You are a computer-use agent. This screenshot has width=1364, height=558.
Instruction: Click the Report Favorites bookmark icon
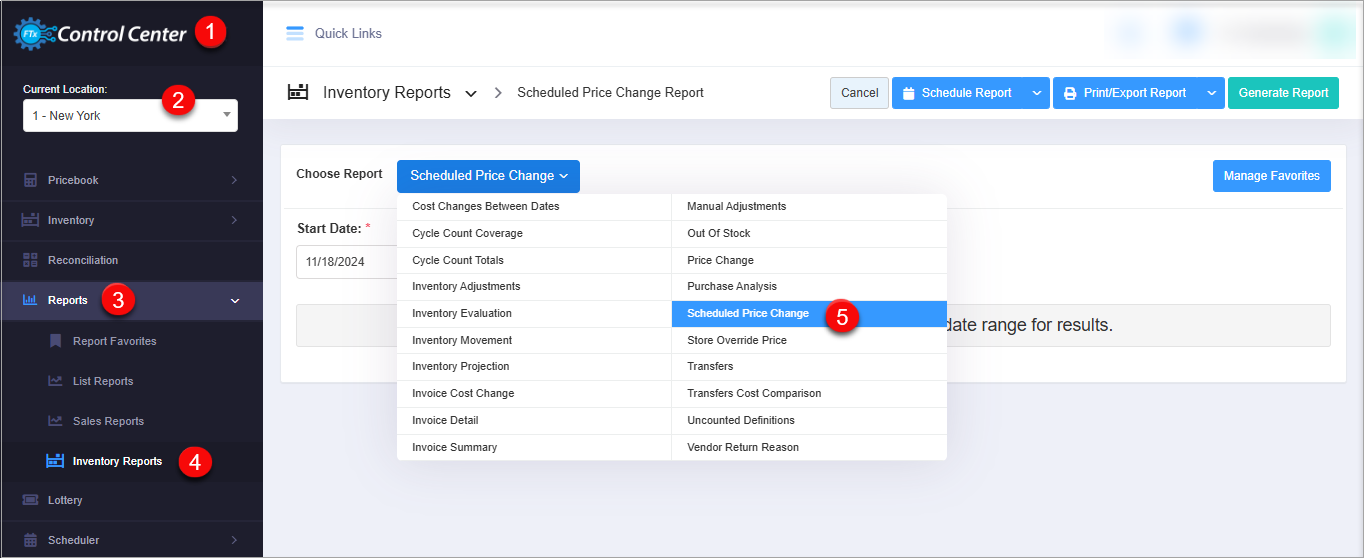[x=55, y=341]
